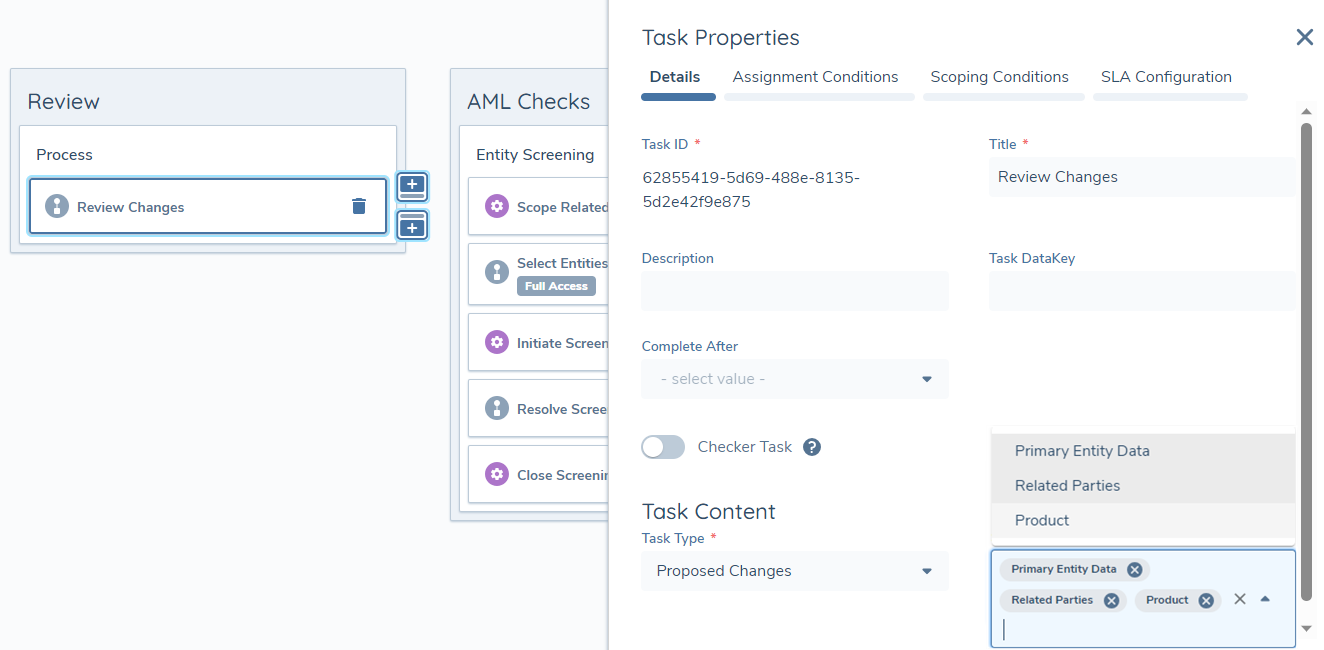Remove the Product chip
The height and width of the screenshot is (650, 1324).
click(1206, 601)
